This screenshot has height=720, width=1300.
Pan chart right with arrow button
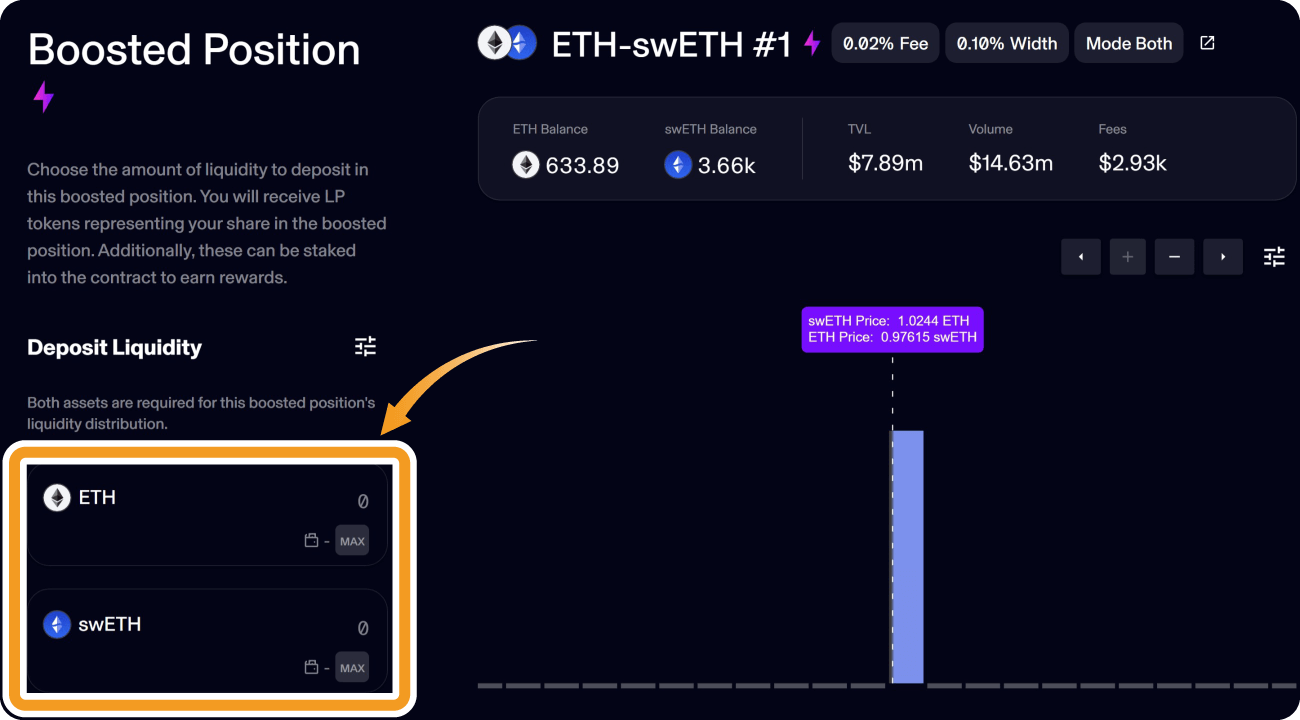(1223, 257)
